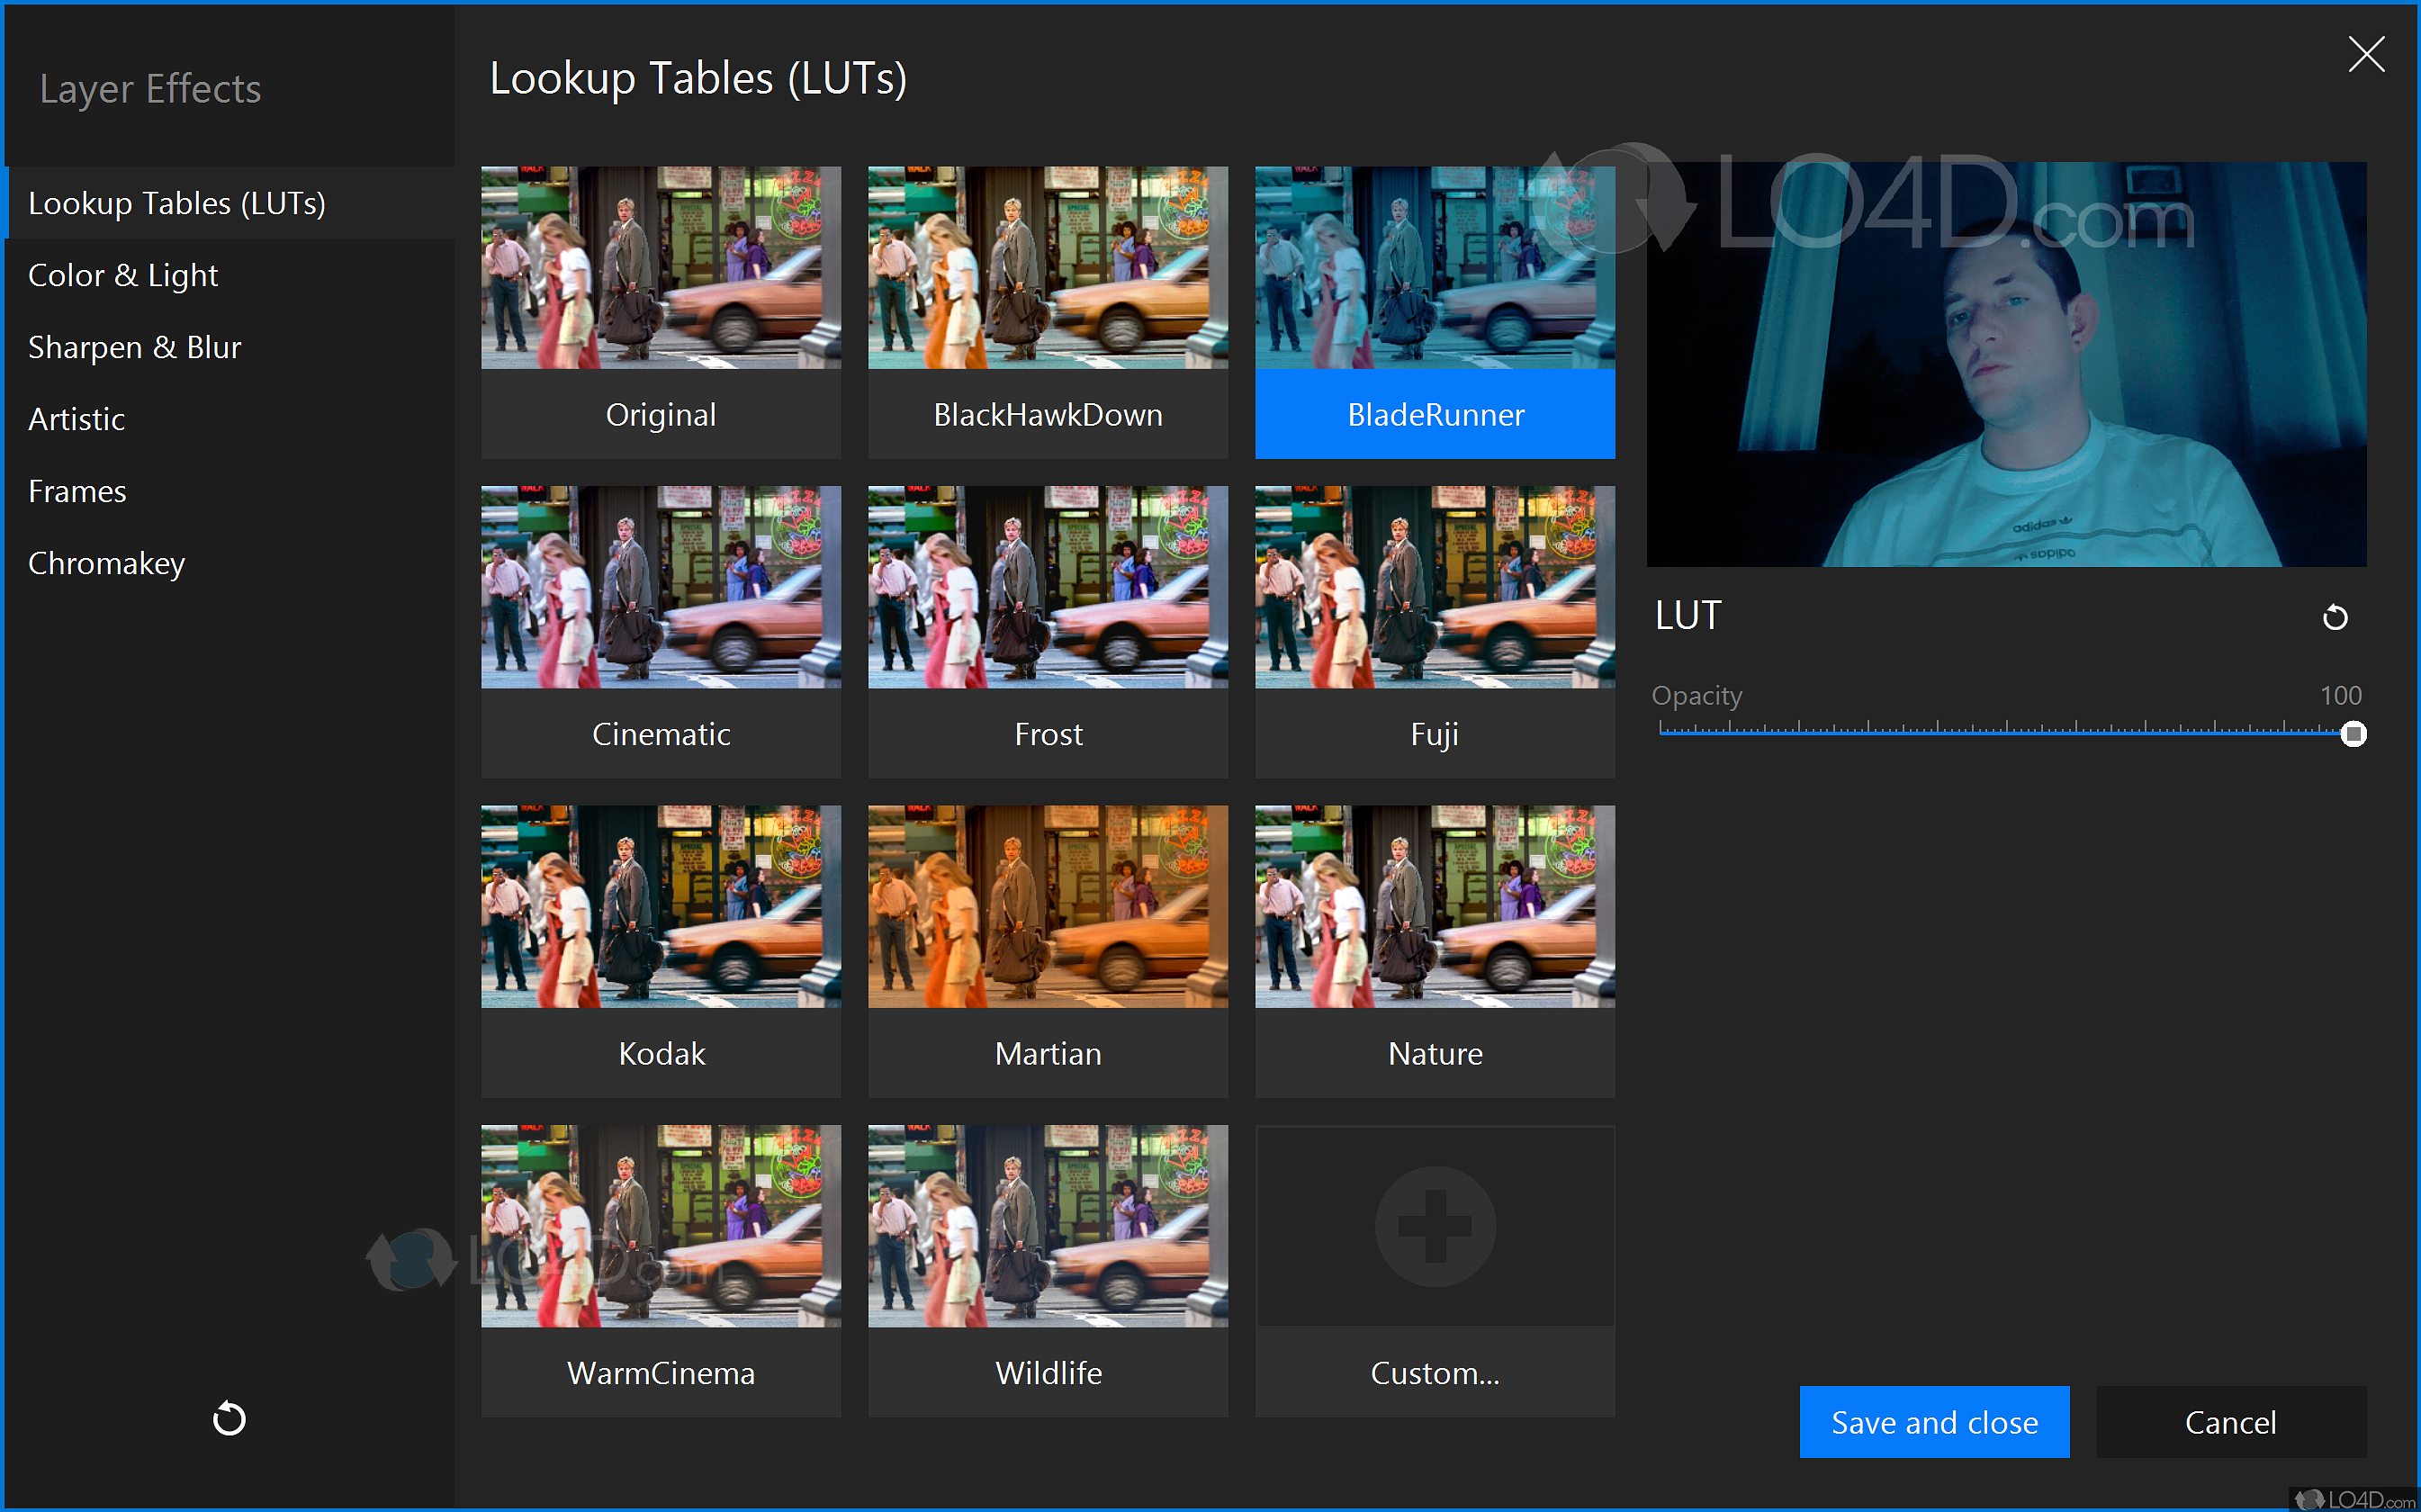
Task: Click the reset icon in the sidebar bottom
Action: (x=229, y=1418)
